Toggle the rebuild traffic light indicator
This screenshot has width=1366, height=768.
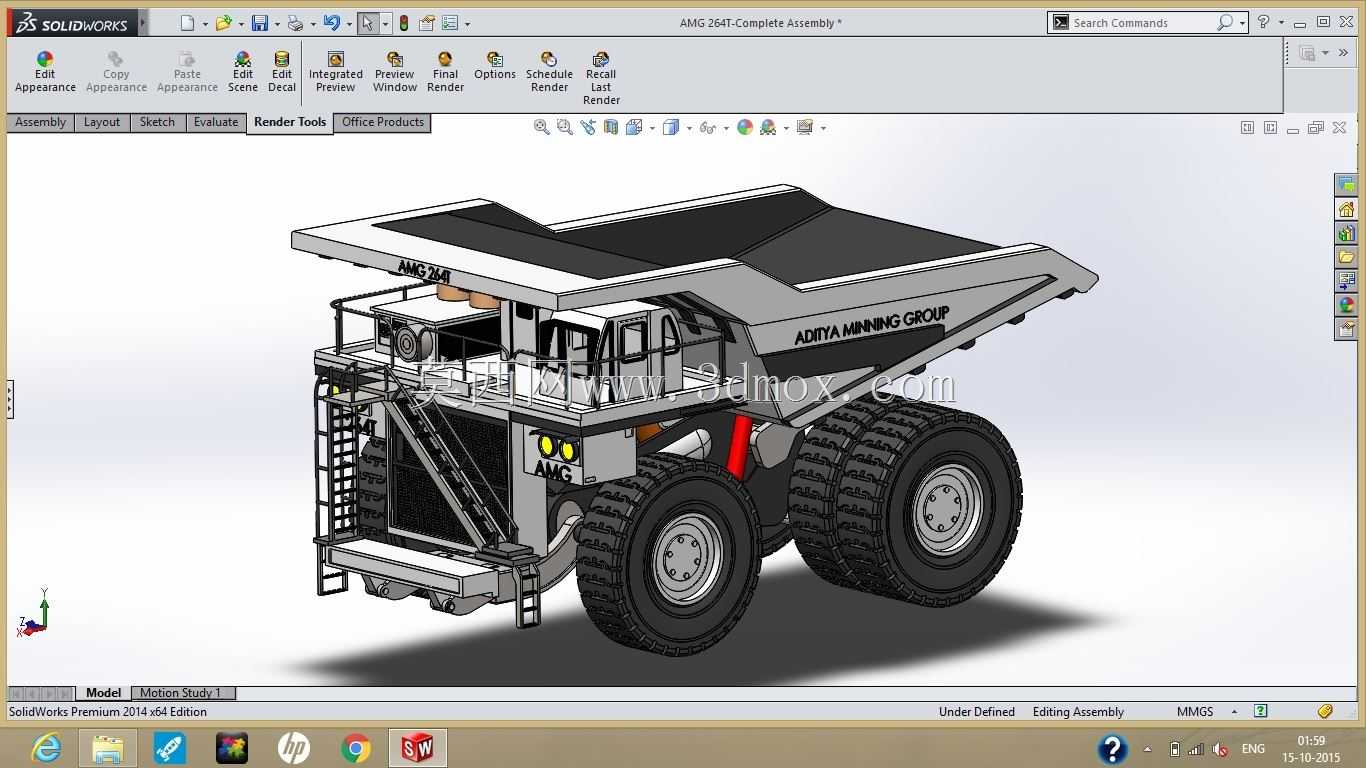click(404, 23)
